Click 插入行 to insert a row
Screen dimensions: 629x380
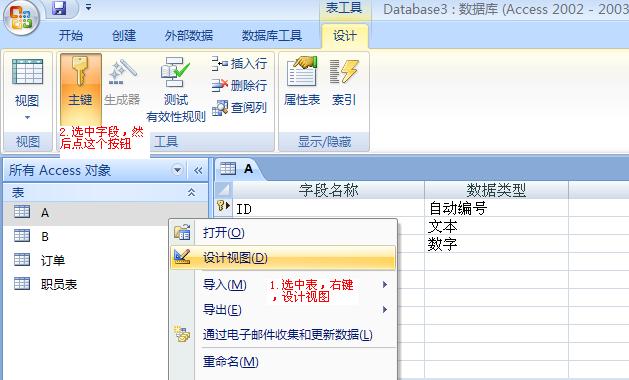[x=239, y=63]
